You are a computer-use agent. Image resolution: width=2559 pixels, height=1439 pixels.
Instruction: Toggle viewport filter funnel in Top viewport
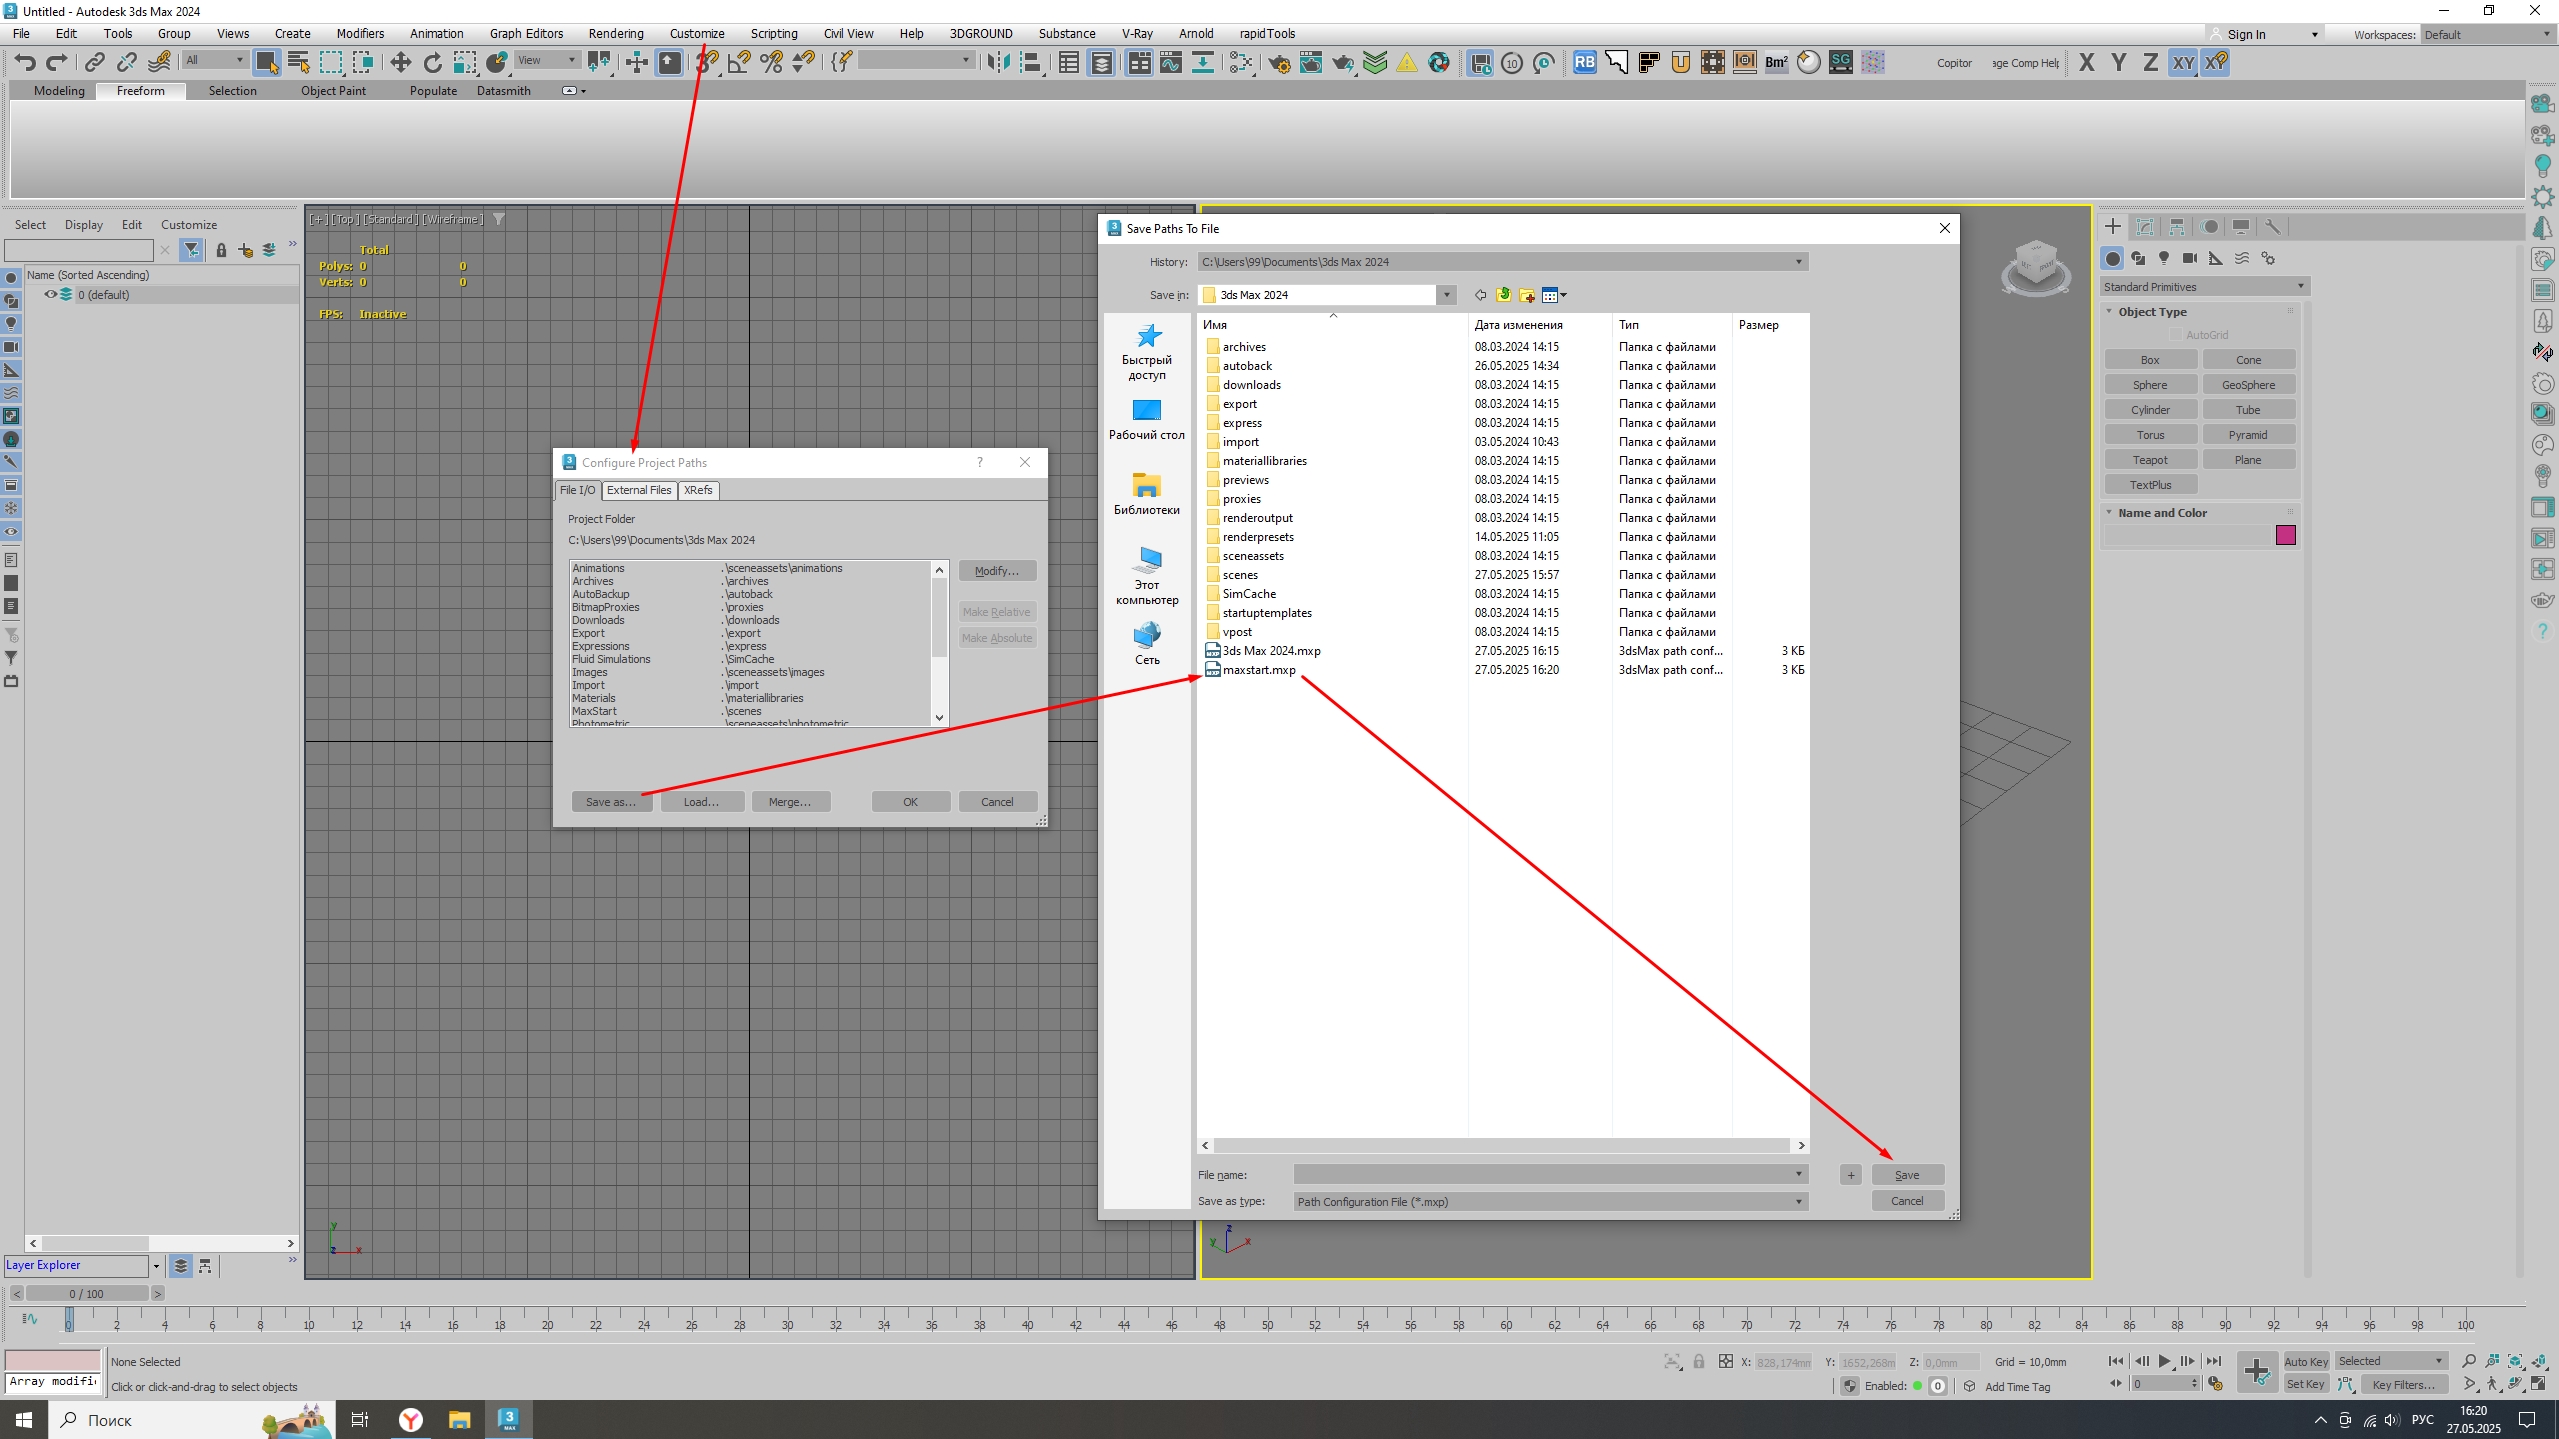pos(499,219)
